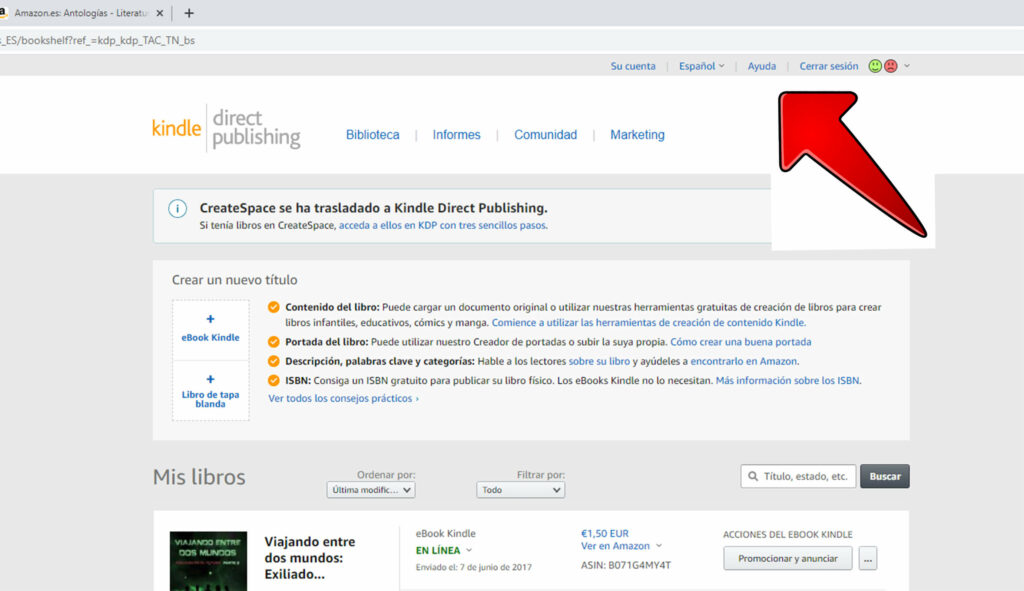This screenshot has width=1024, height=591.
Task: Open the Biblioteca tab
Action: [x=372, y=135]
